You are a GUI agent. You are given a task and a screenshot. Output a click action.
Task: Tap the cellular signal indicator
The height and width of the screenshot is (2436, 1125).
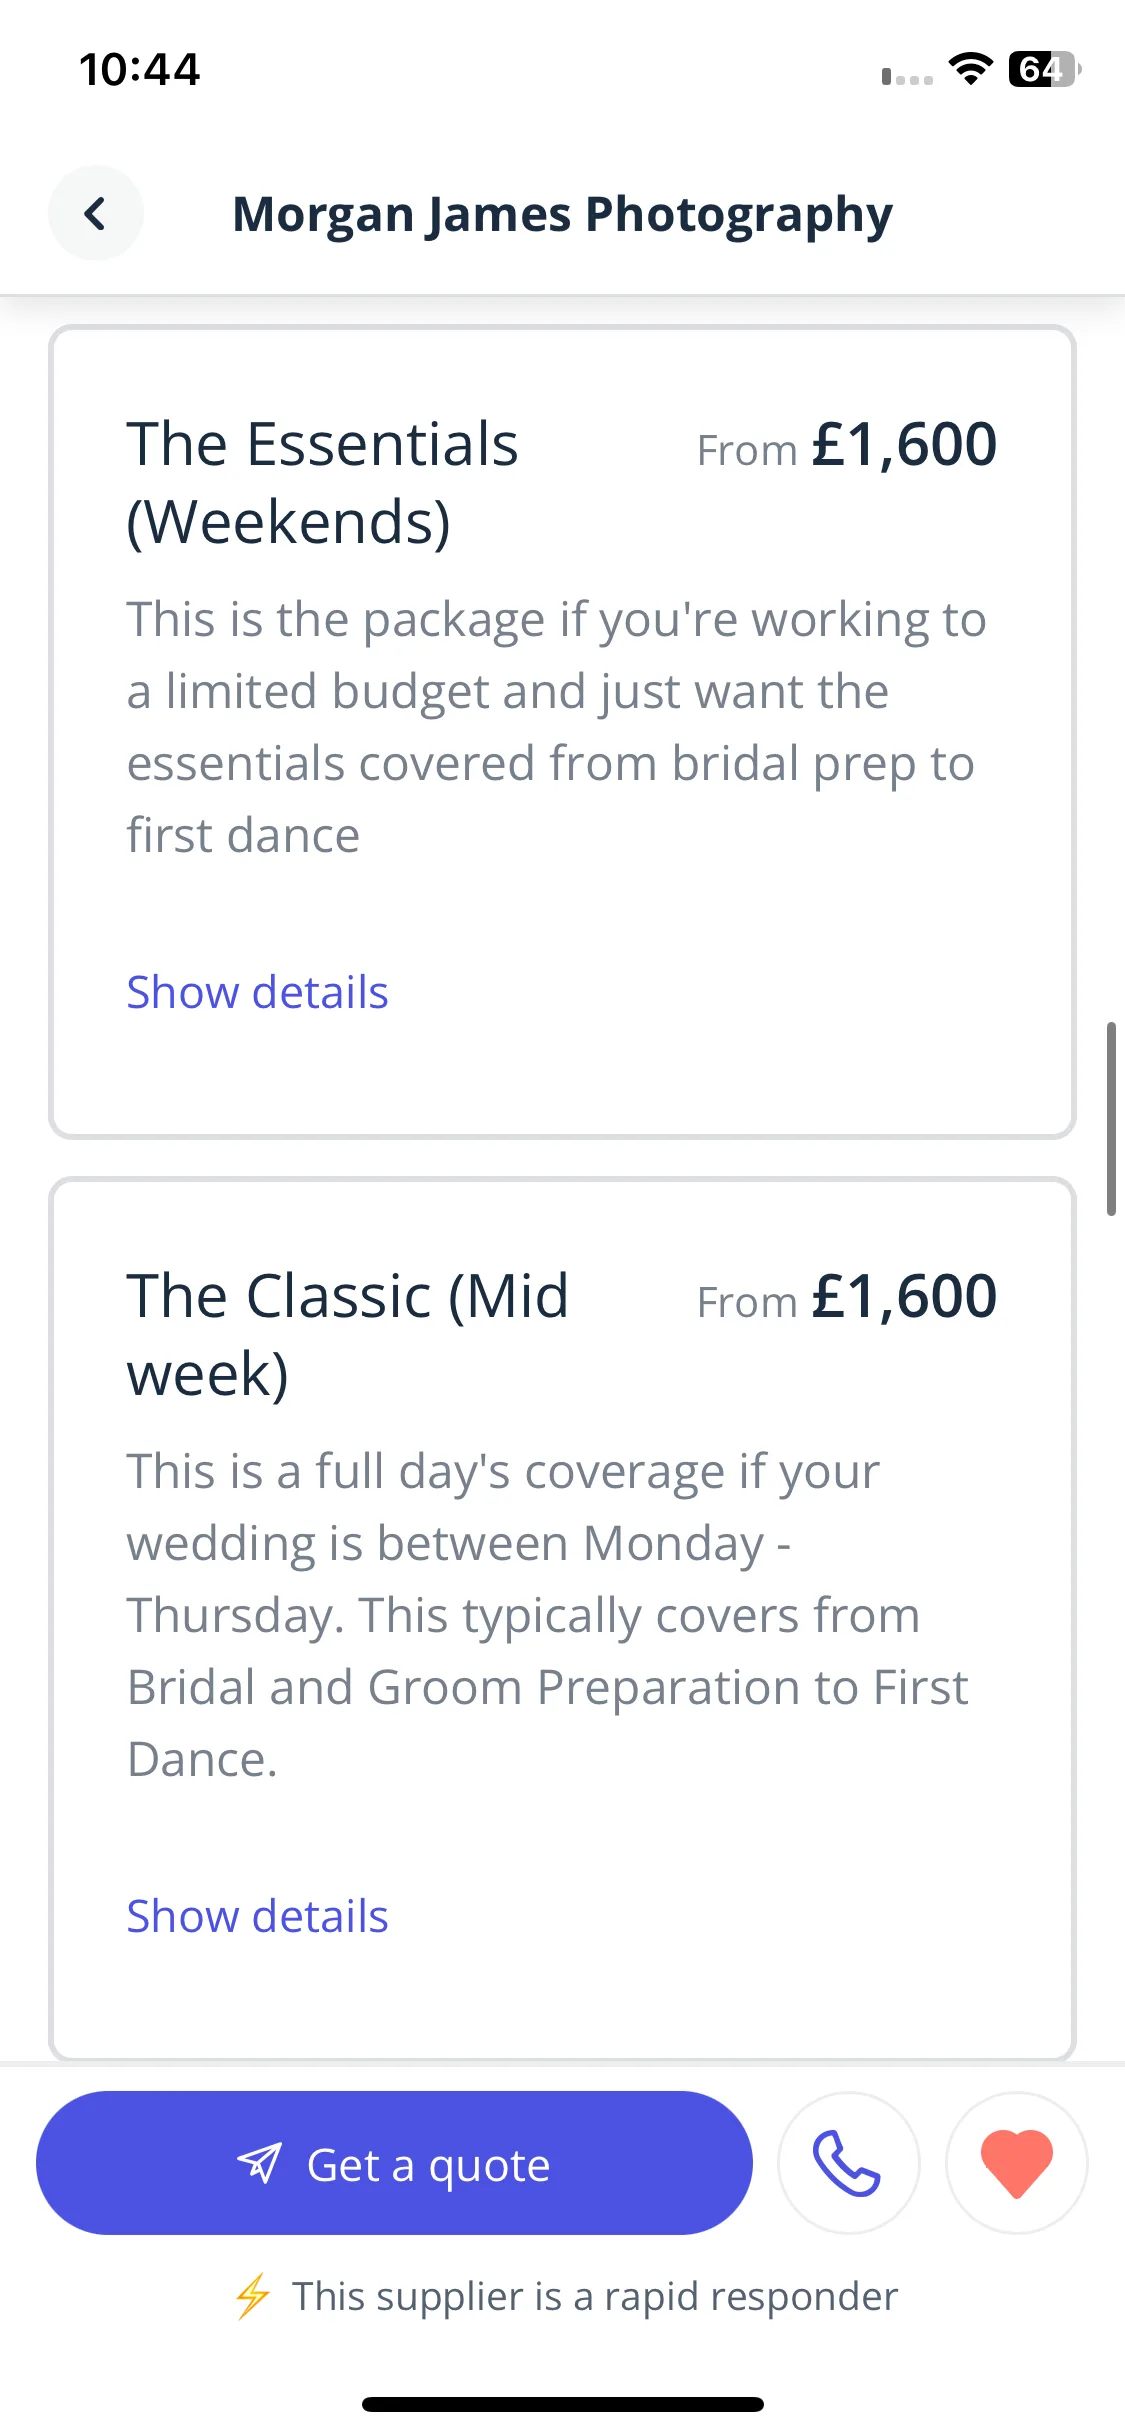[x=907, y=76]
